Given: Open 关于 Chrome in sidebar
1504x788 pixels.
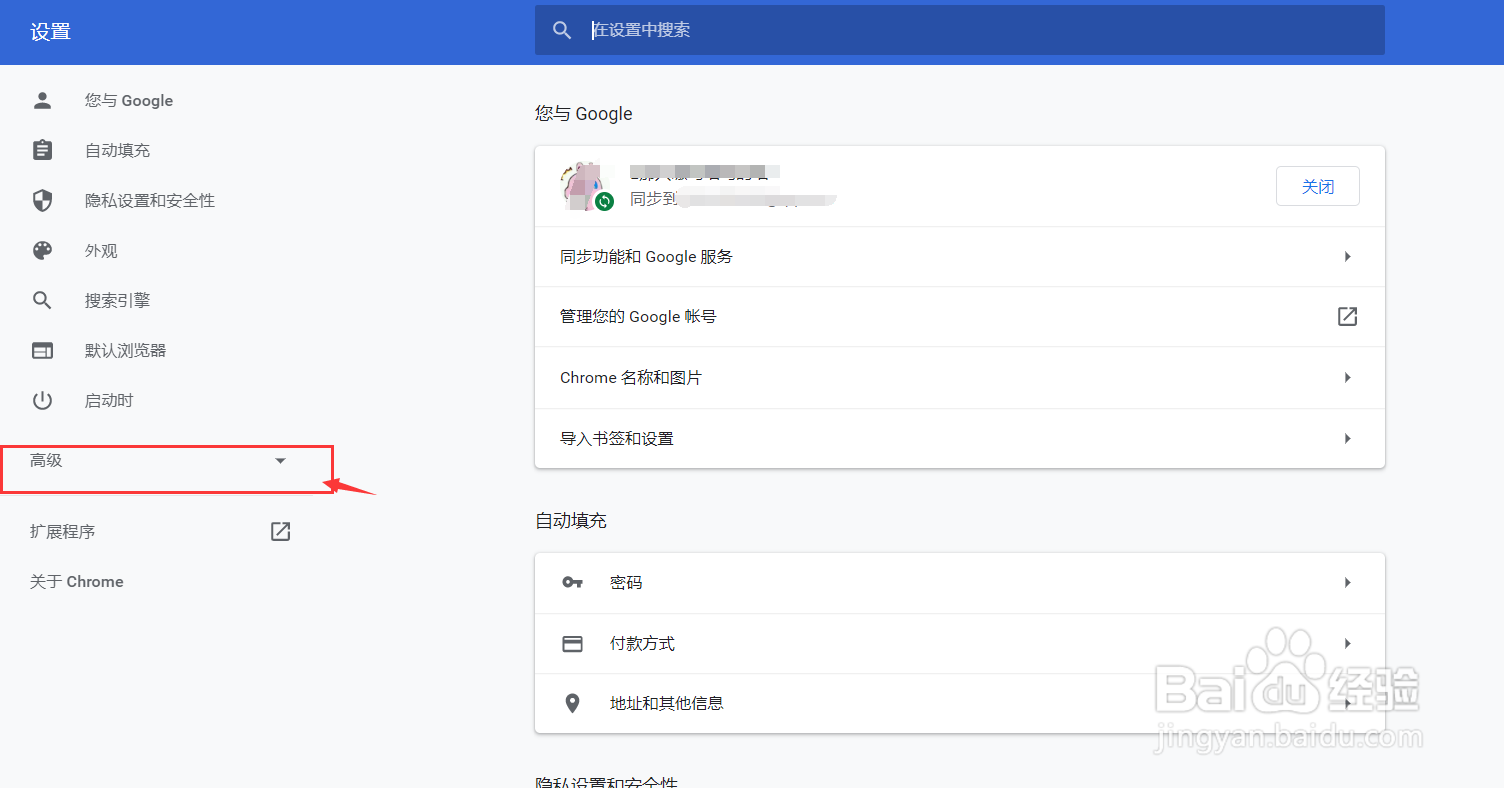Looking at the screenshot, I should tap(77, 581).
